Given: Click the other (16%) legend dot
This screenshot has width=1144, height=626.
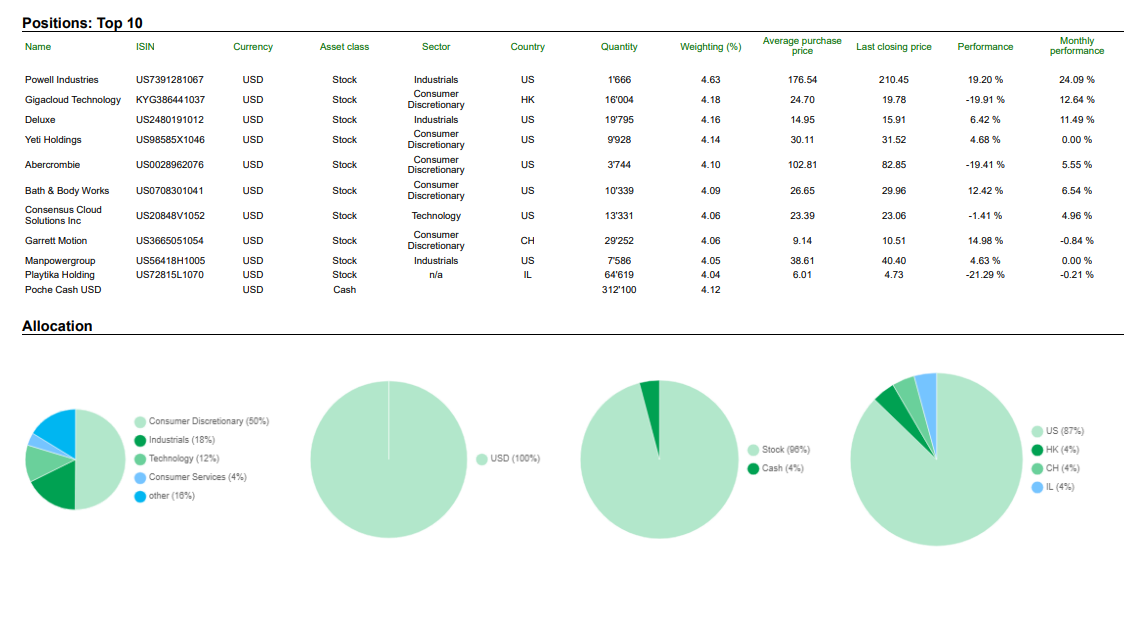Looking at the screenshot, I should (140, 496).
